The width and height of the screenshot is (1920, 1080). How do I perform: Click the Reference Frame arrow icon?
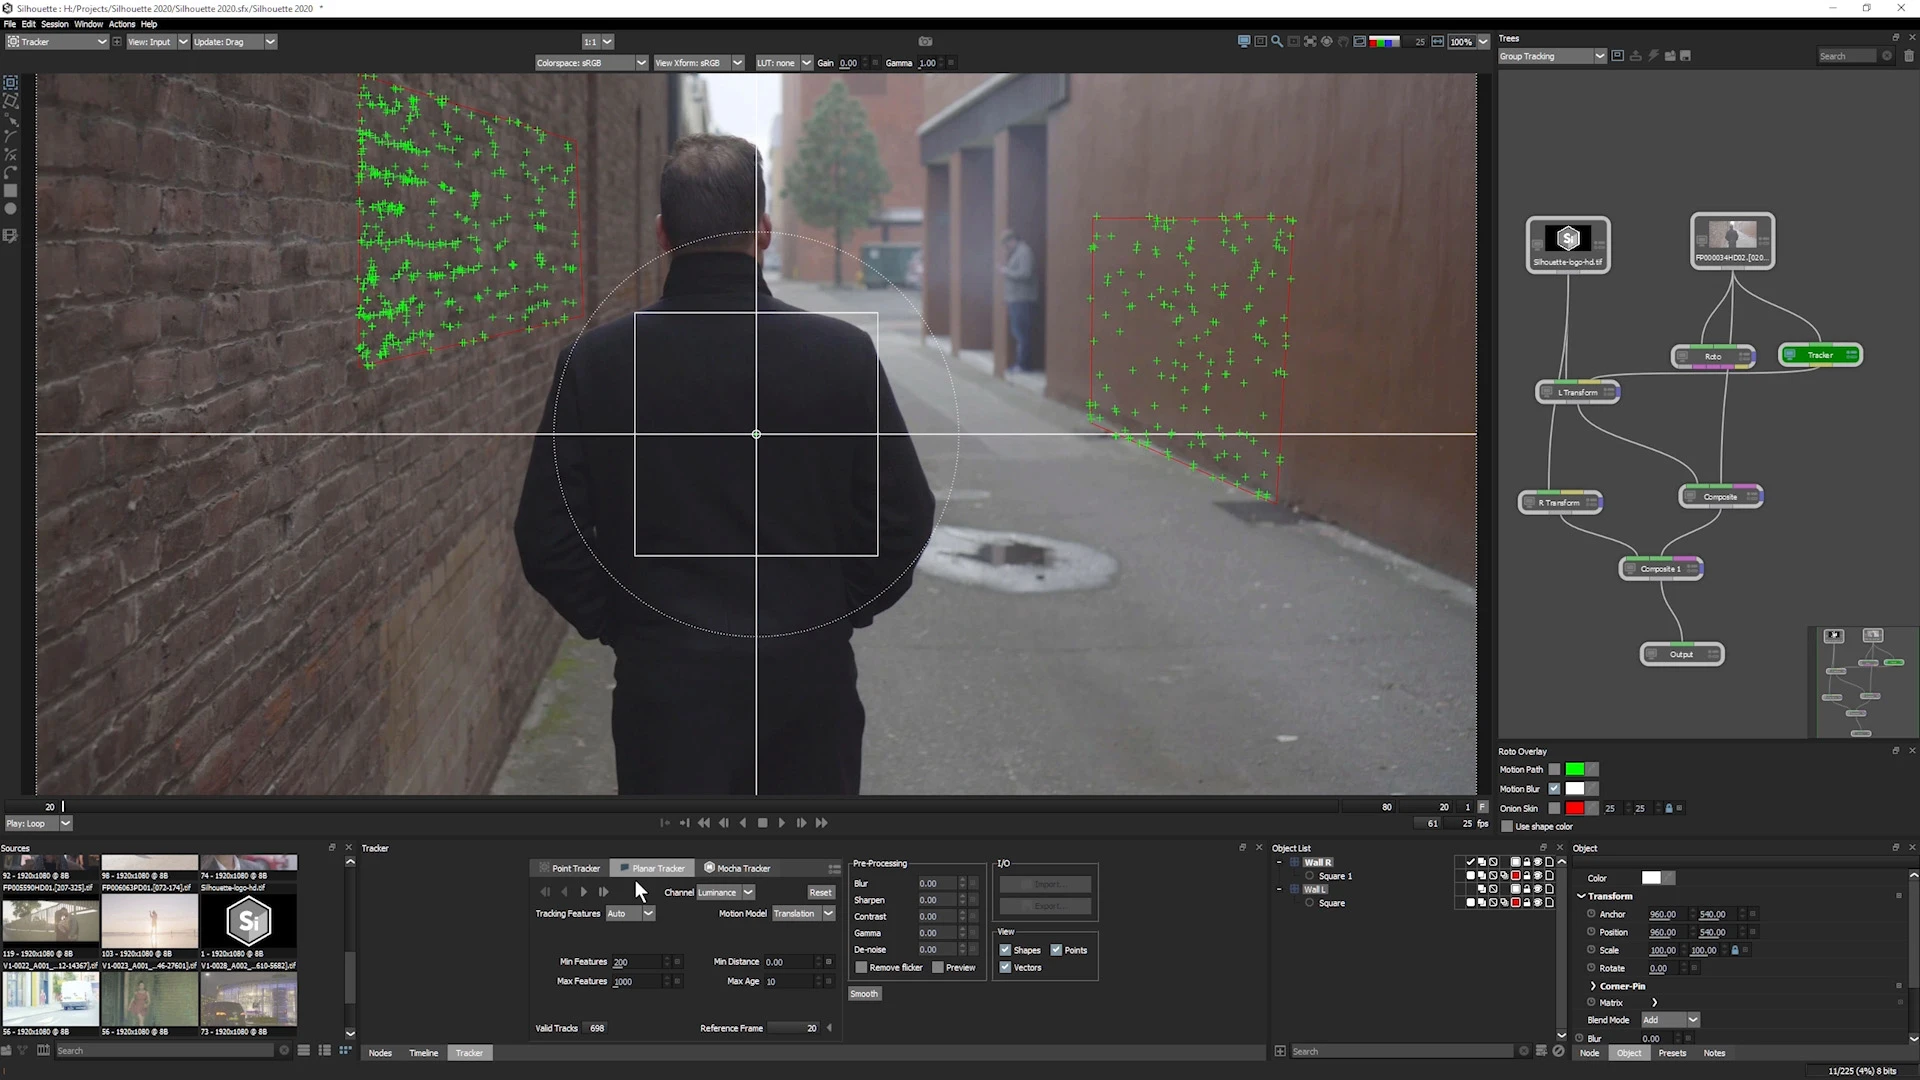tap(829, 1028)
